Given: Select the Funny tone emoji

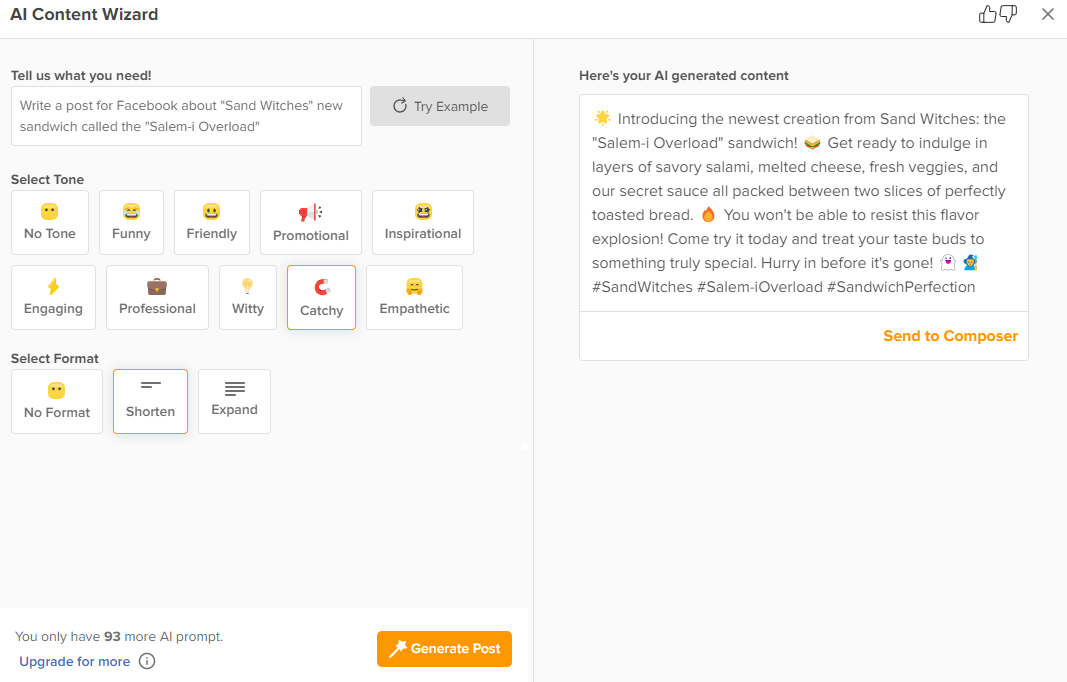Looking at the screenshot, I should [x=131, y=221].
